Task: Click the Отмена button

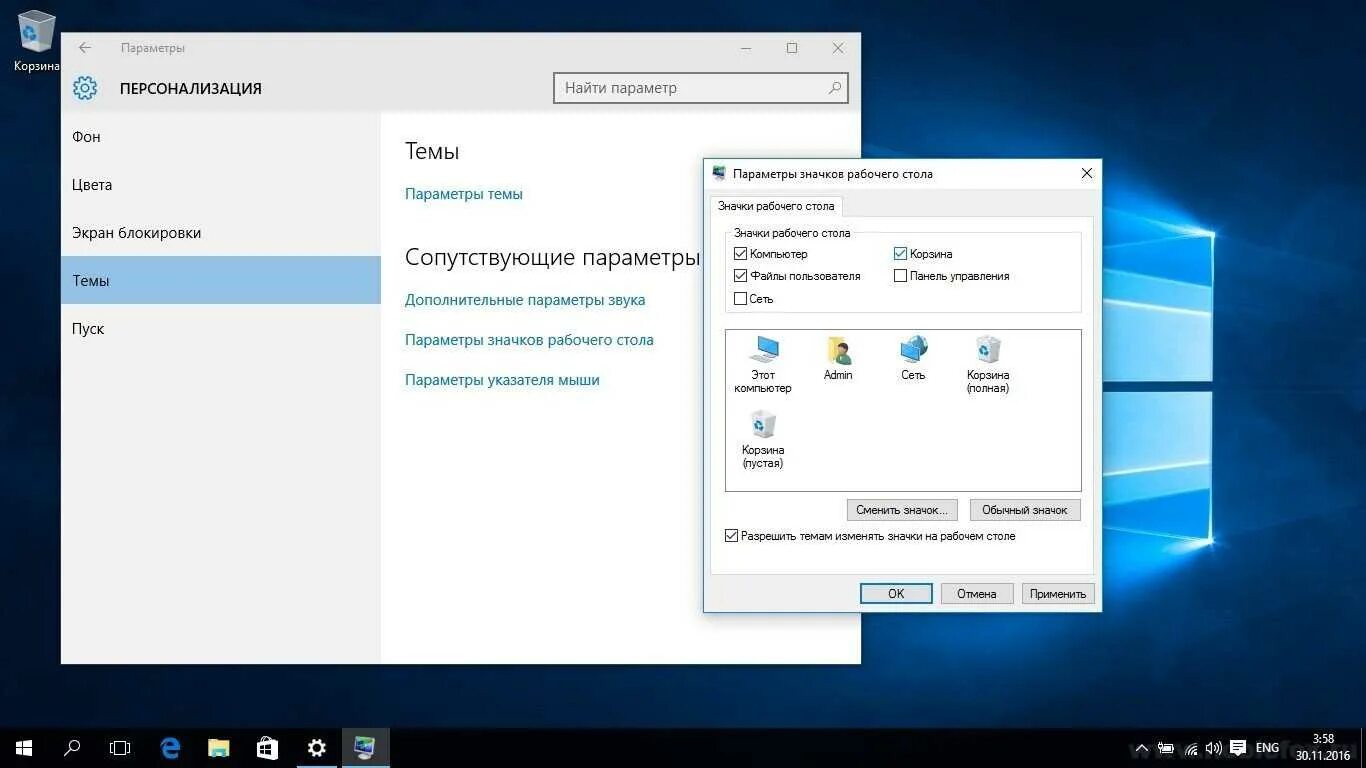Action: (977, 593)
